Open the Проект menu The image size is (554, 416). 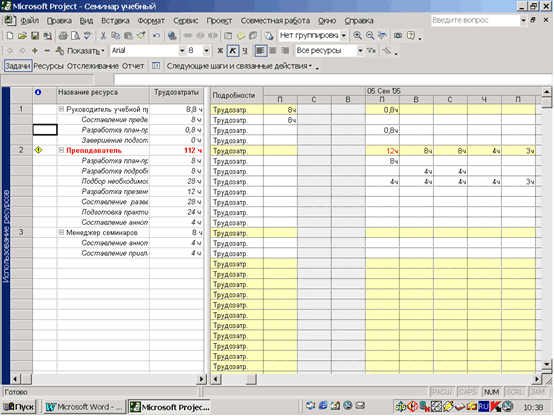[219, 20]
